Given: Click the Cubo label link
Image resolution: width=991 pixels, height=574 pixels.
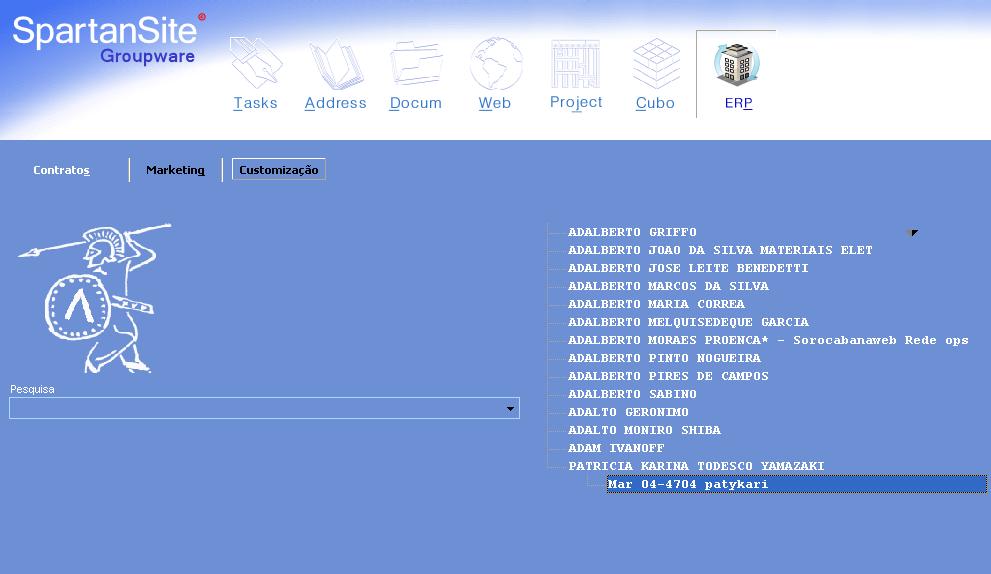Looking at the screenshot, I should pyautogui.click(x=655, y=103).
